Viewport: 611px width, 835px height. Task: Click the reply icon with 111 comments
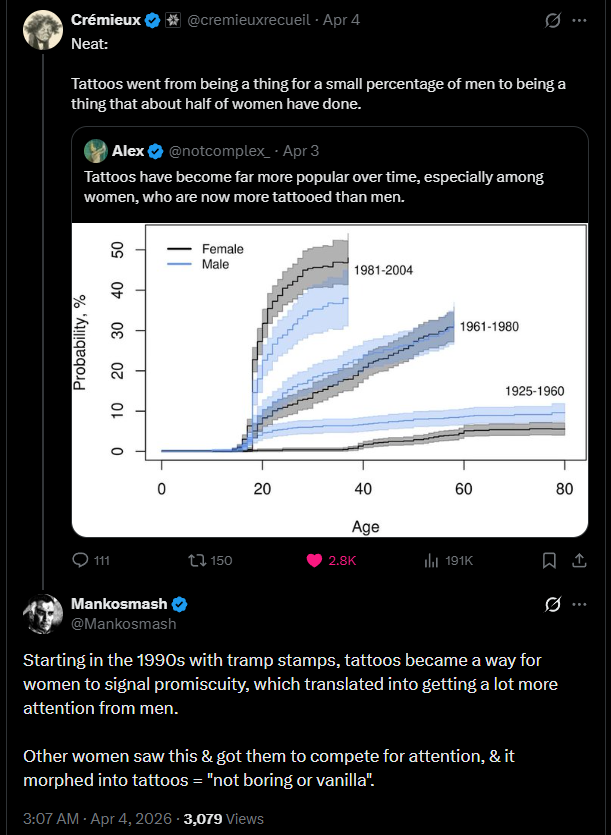[82, 560]
